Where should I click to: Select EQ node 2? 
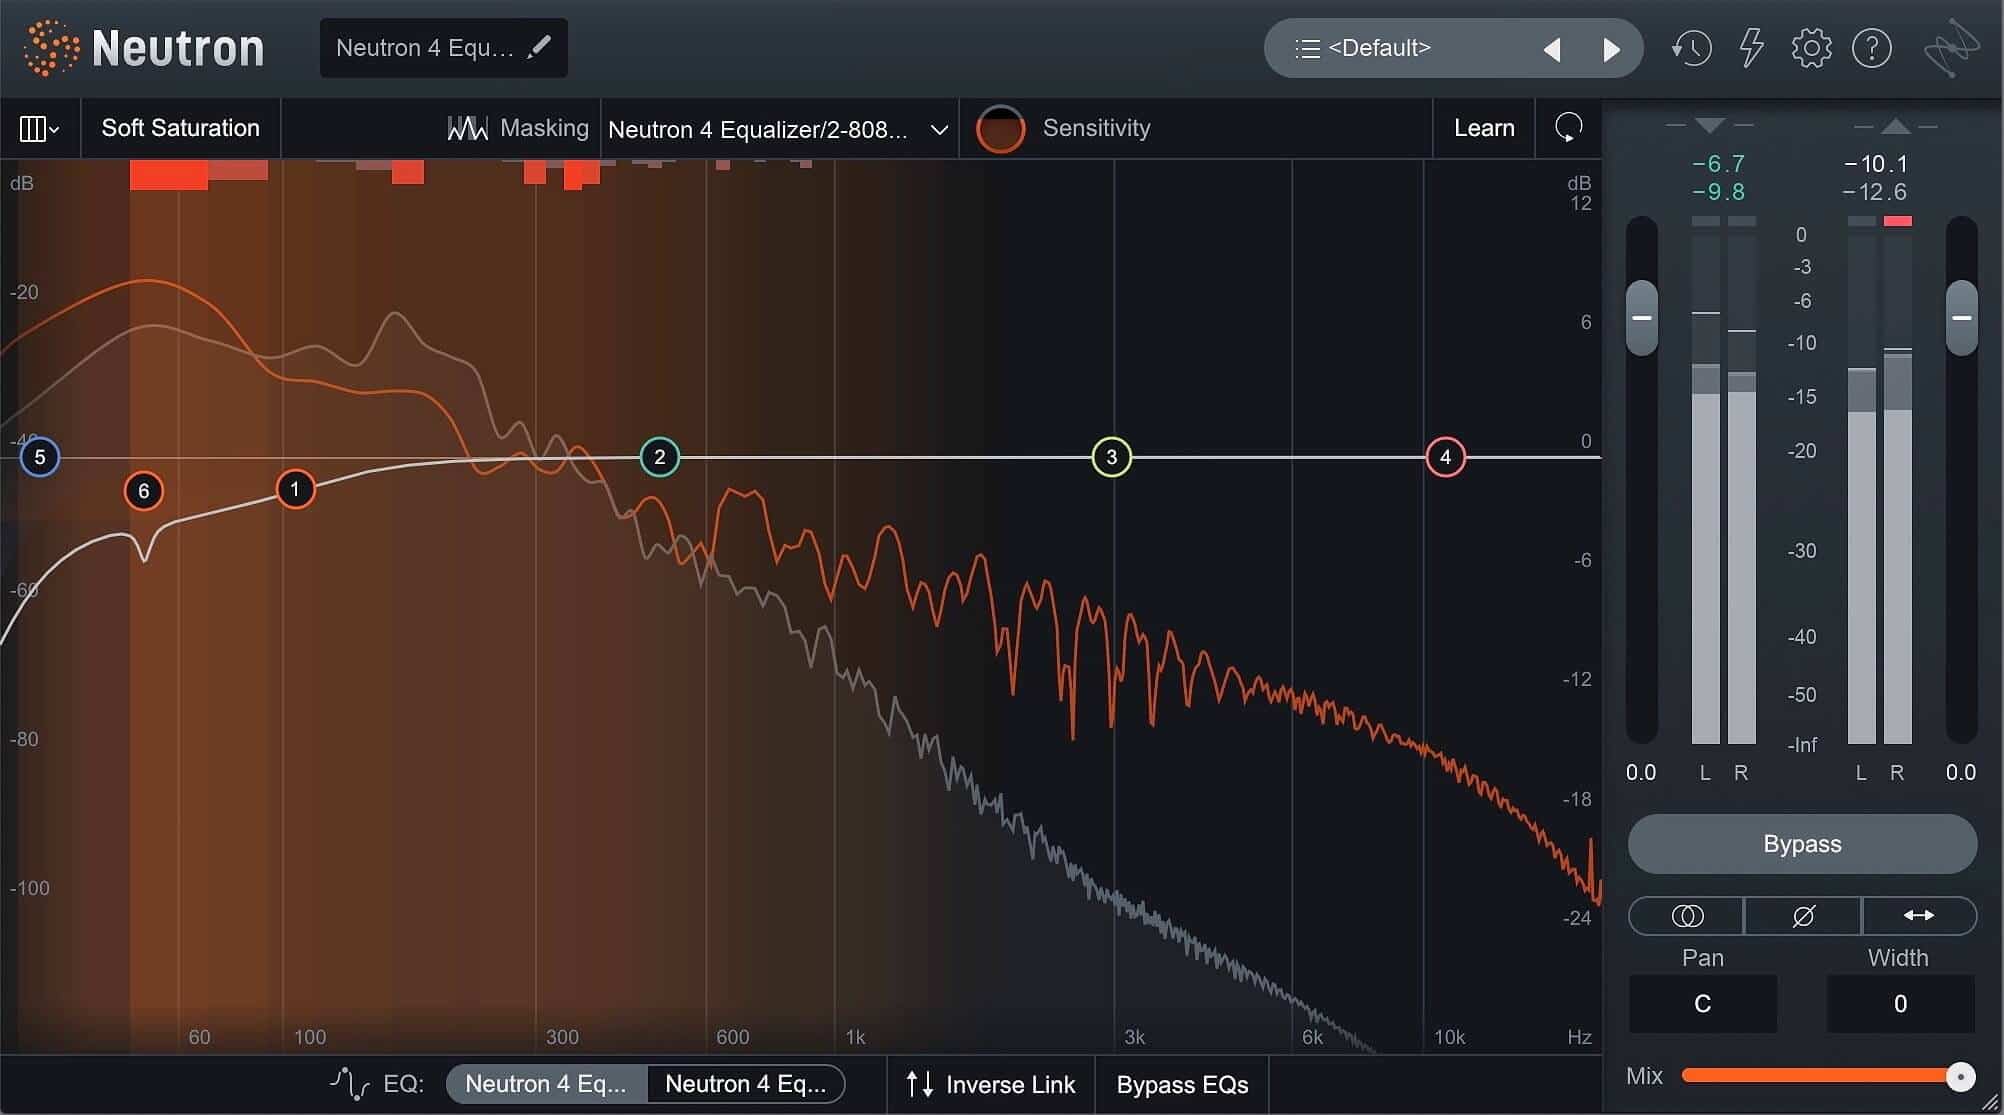659,457
